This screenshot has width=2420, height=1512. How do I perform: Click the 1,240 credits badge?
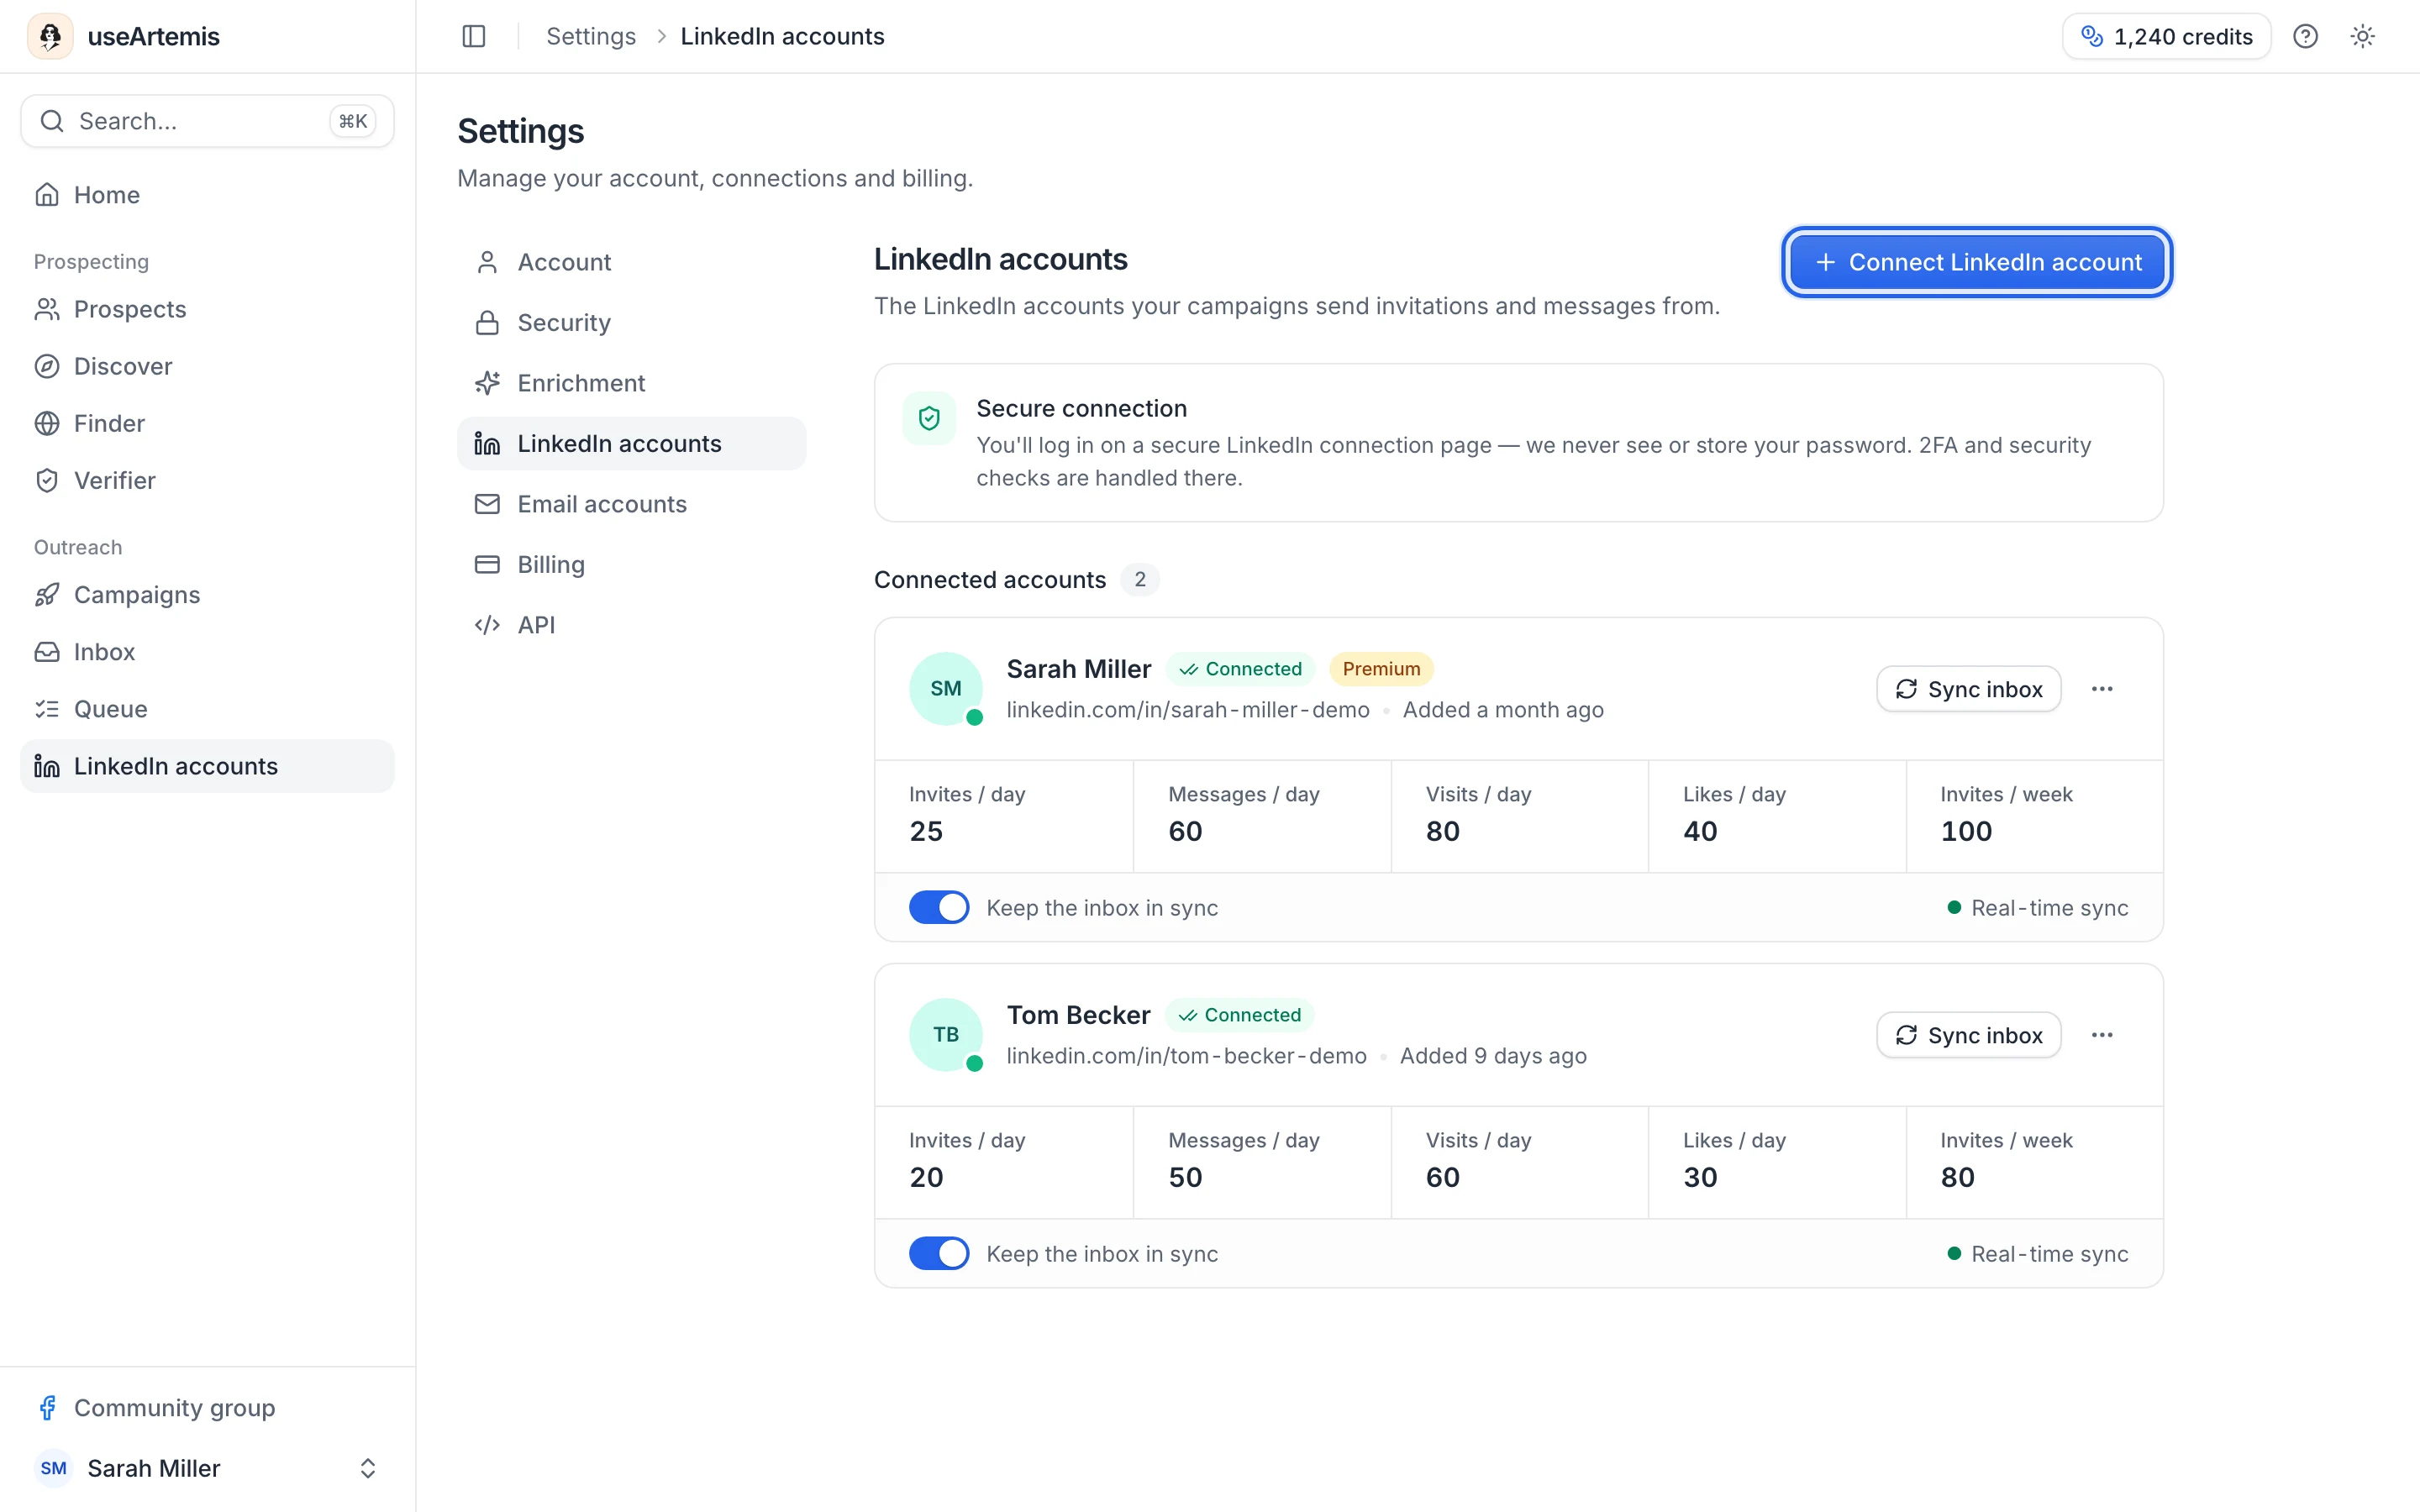coord(2166,36)
